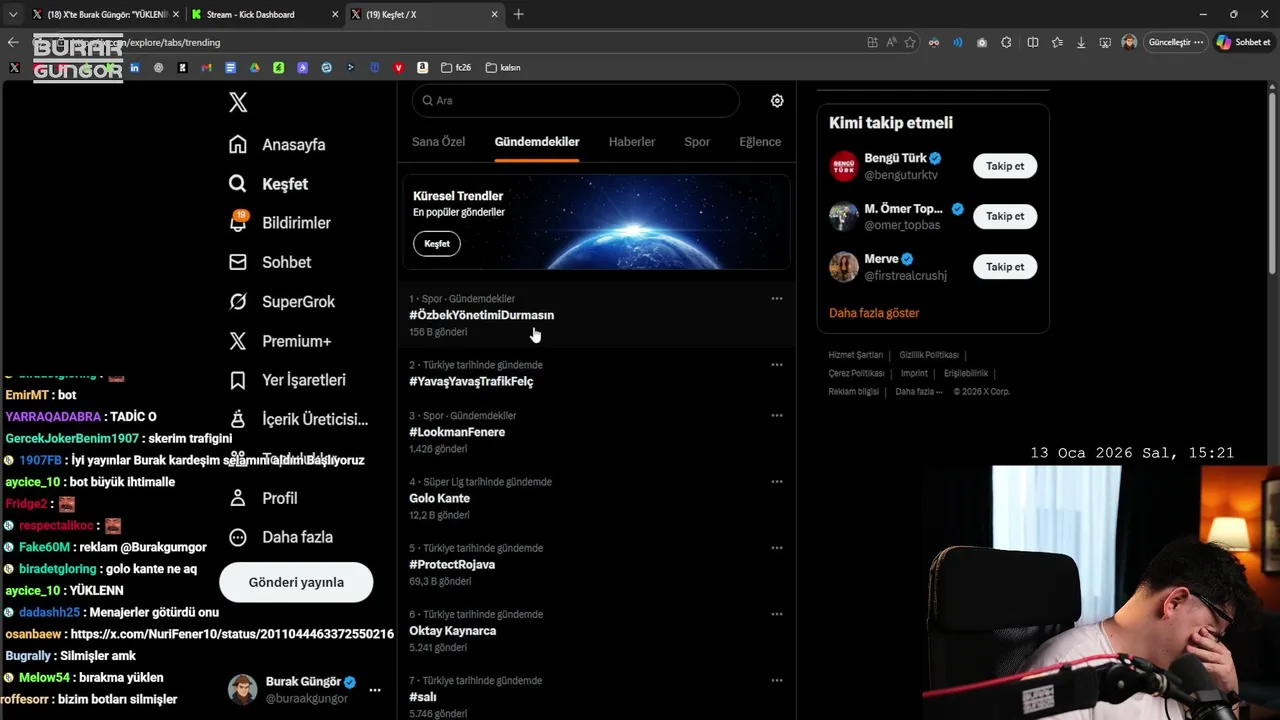Open Hizmet Şartları footer link

[x=855, y=355]
